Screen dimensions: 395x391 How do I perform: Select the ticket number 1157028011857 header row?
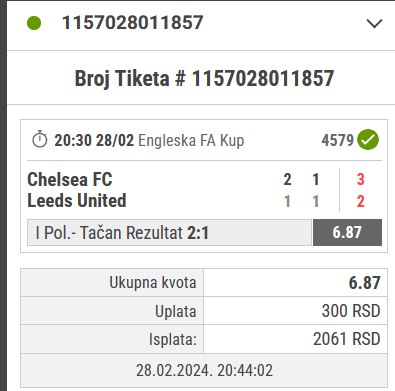[201, 25]
